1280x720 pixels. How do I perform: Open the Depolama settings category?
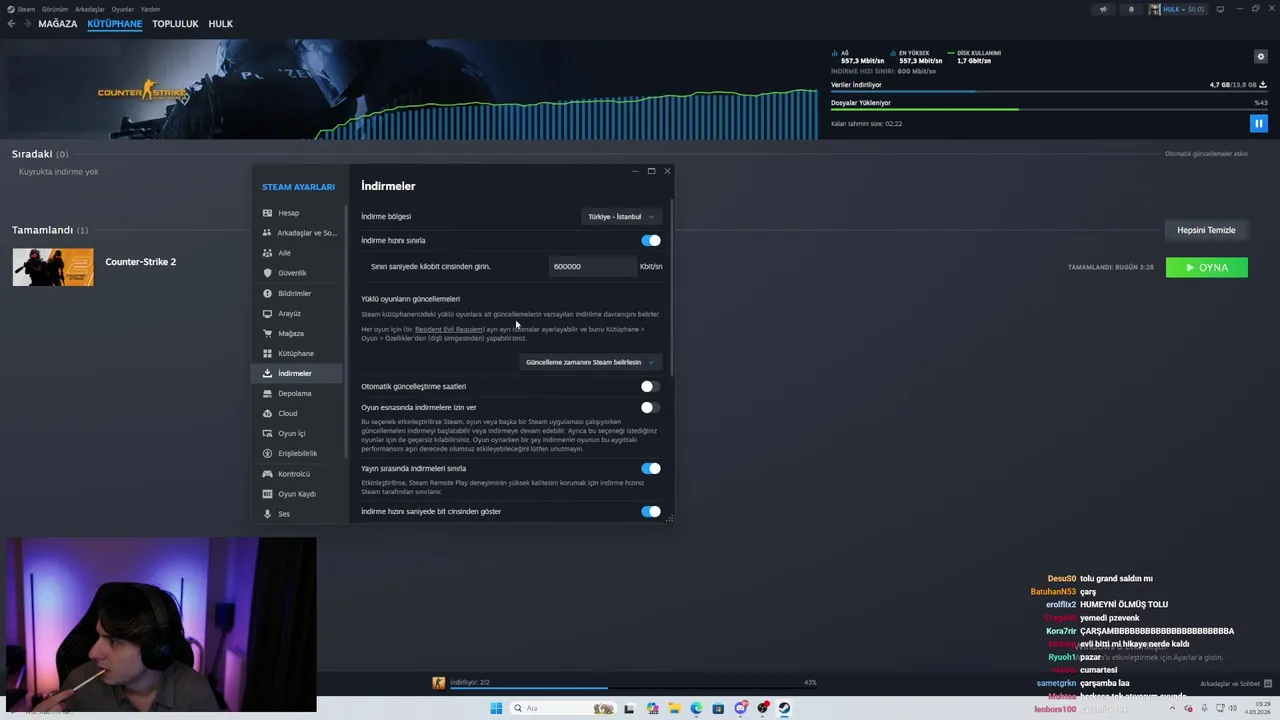(297, 393)
